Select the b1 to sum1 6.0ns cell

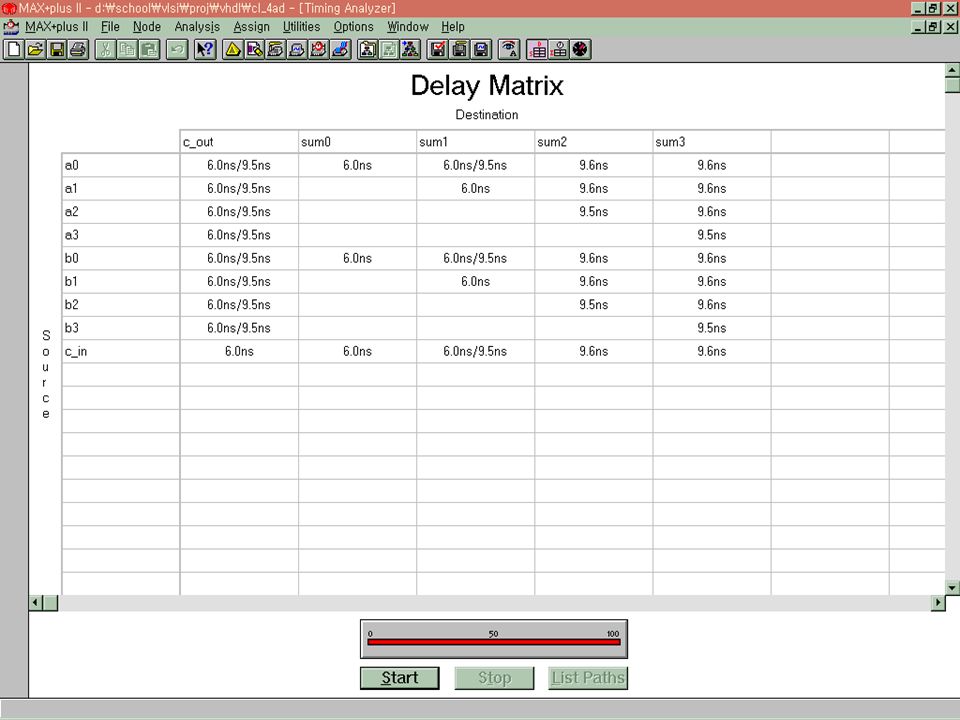476,282
